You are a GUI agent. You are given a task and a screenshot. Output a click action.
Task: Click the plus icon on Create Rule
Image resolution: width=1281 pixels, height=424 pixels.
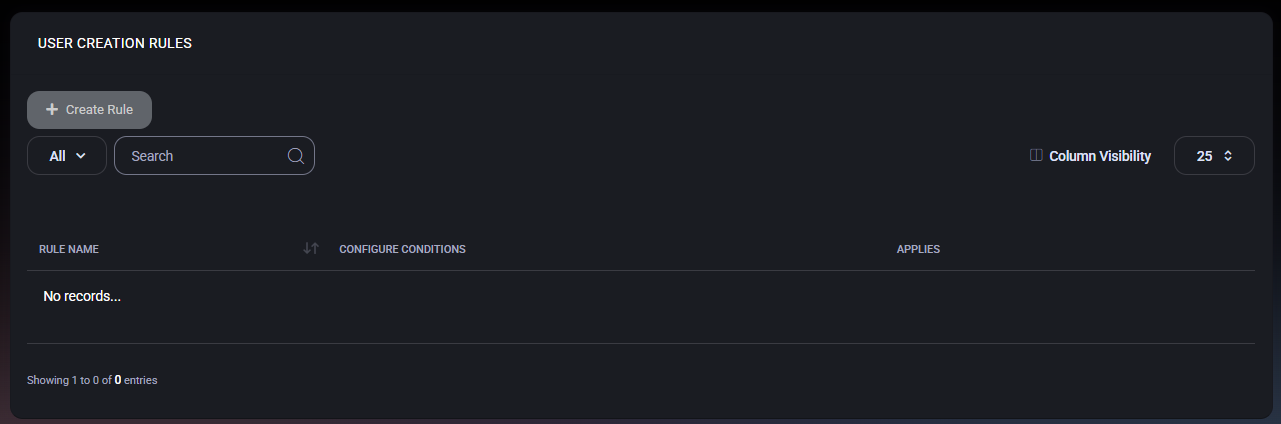click(x=52, y=110)
